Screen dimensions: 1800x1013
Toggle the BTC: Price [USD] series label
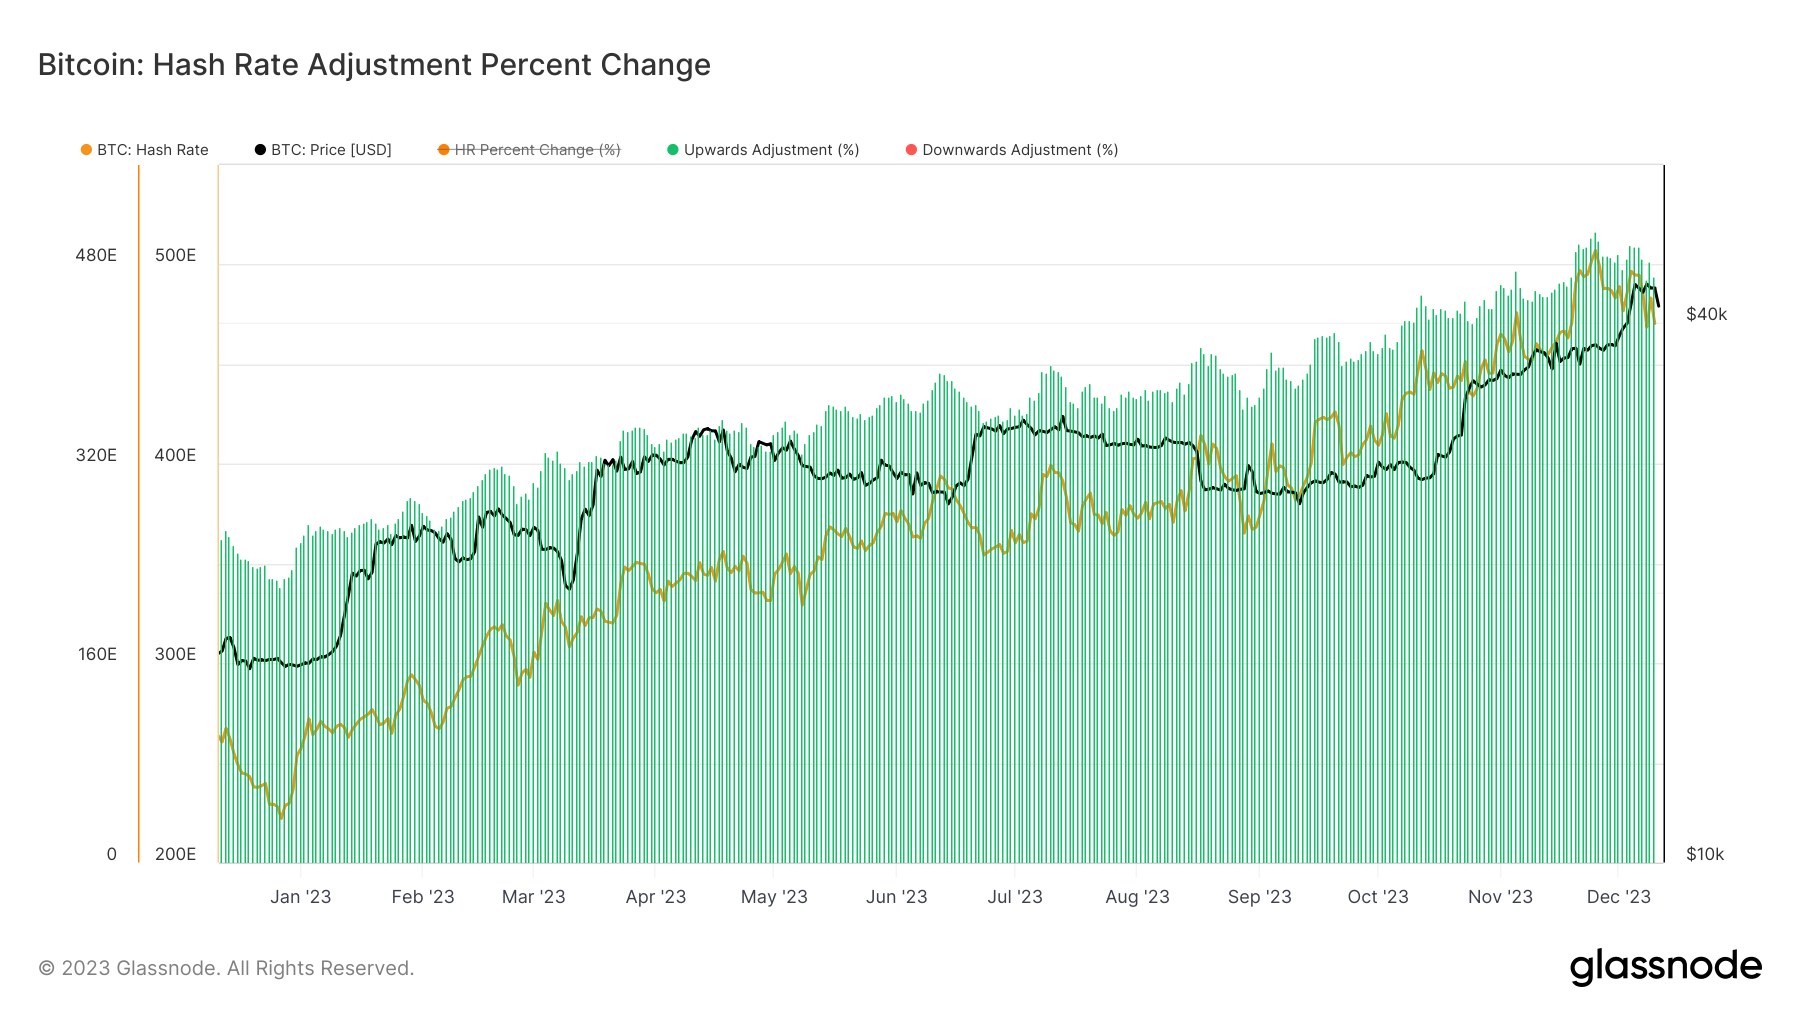click(331, 150)
